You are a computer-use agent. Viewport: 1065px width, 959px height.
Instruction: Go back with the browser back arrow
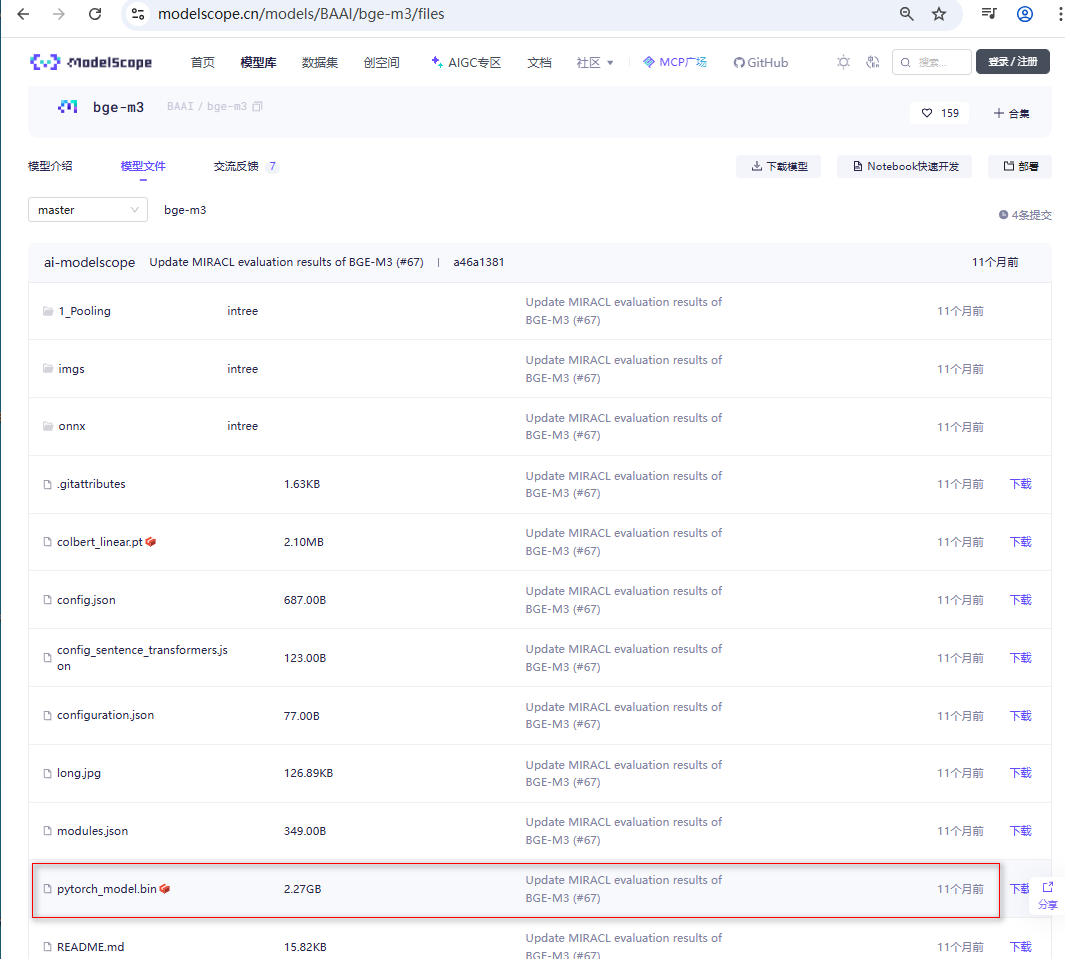click(23, 14)
